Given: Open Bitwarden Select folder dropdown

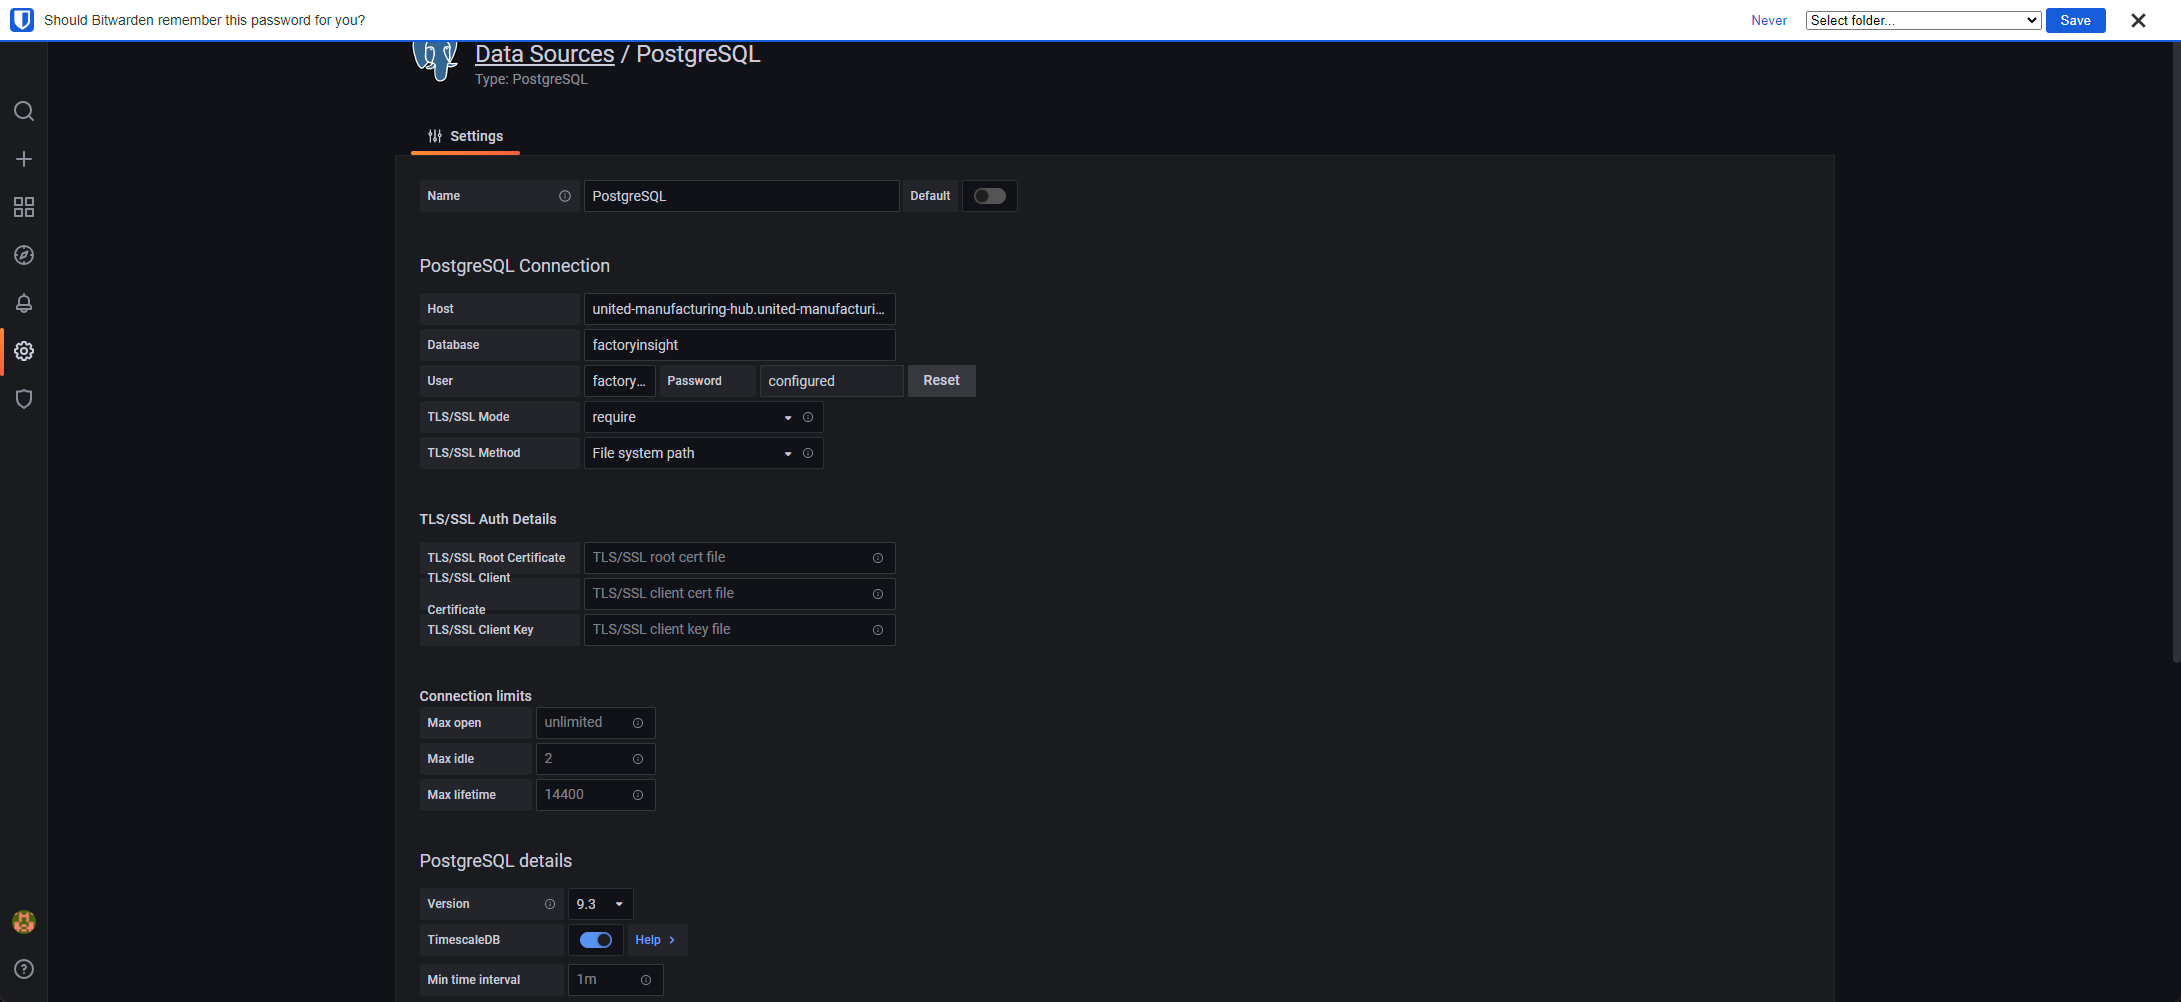Looking at the screenshot, I should [1922, 20].
